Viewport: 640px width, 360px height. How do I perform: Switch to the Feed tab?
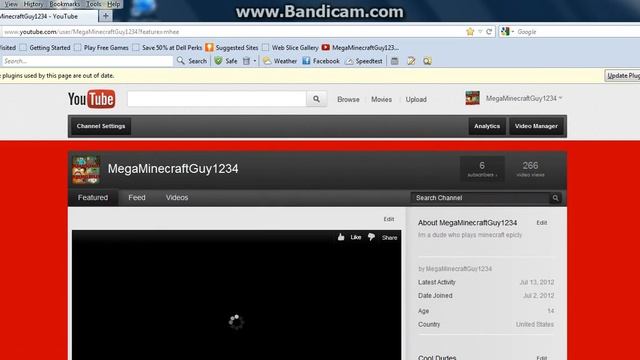coord(137,198)
